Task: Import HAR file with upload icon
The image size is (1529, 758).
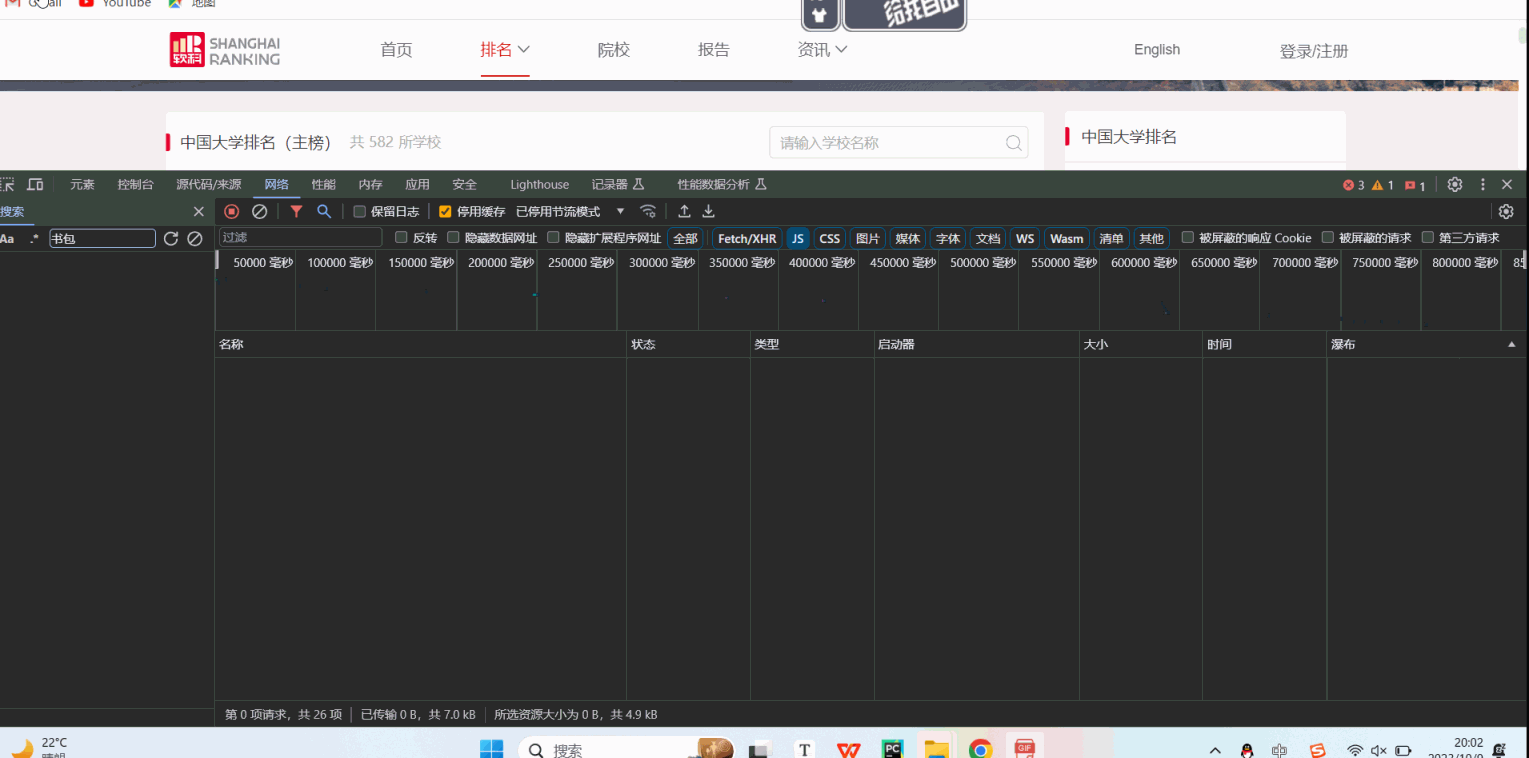Action: point(684,212)
